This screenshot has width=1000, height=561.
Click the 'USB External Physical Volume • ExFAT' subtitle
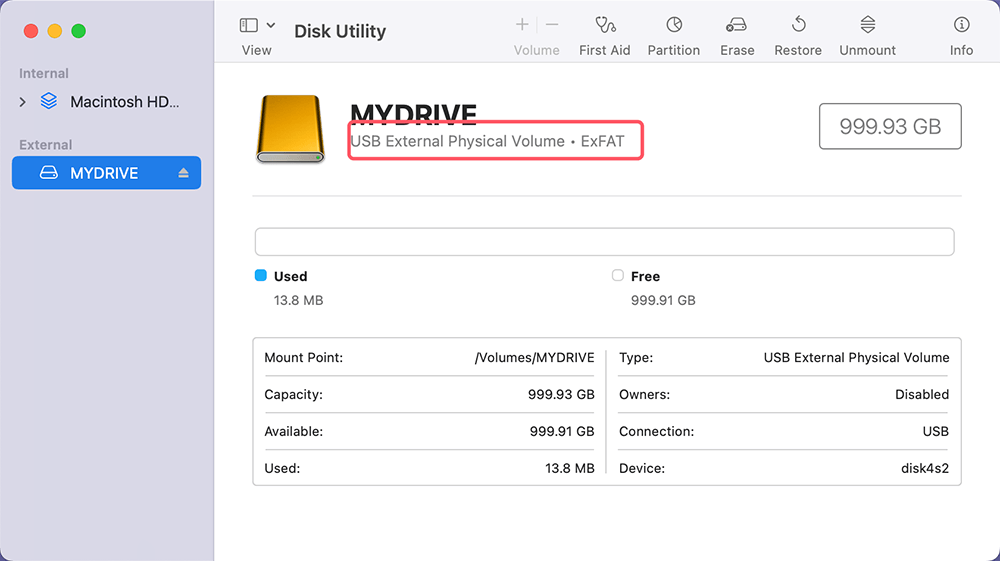487,141
